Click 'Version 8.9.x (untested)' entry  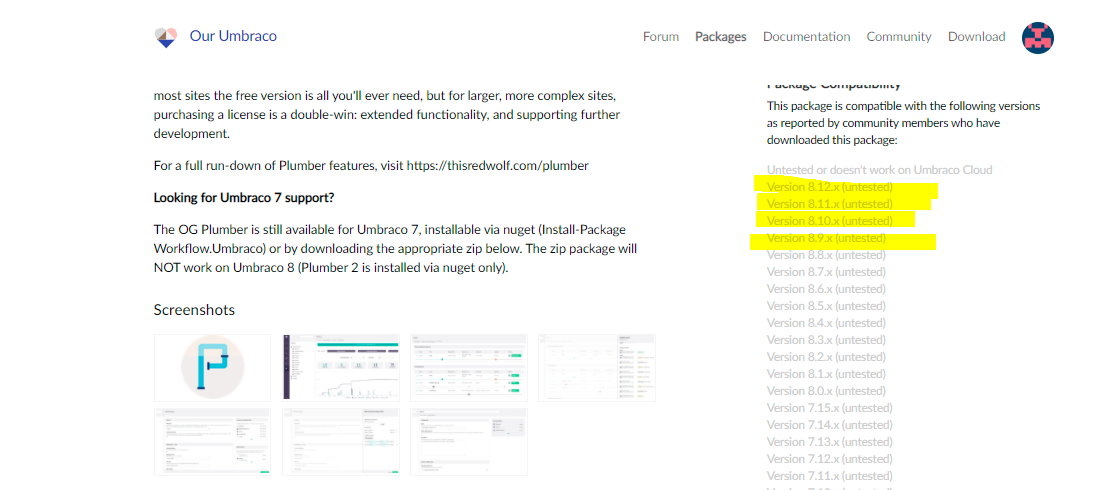pos(826,238)
